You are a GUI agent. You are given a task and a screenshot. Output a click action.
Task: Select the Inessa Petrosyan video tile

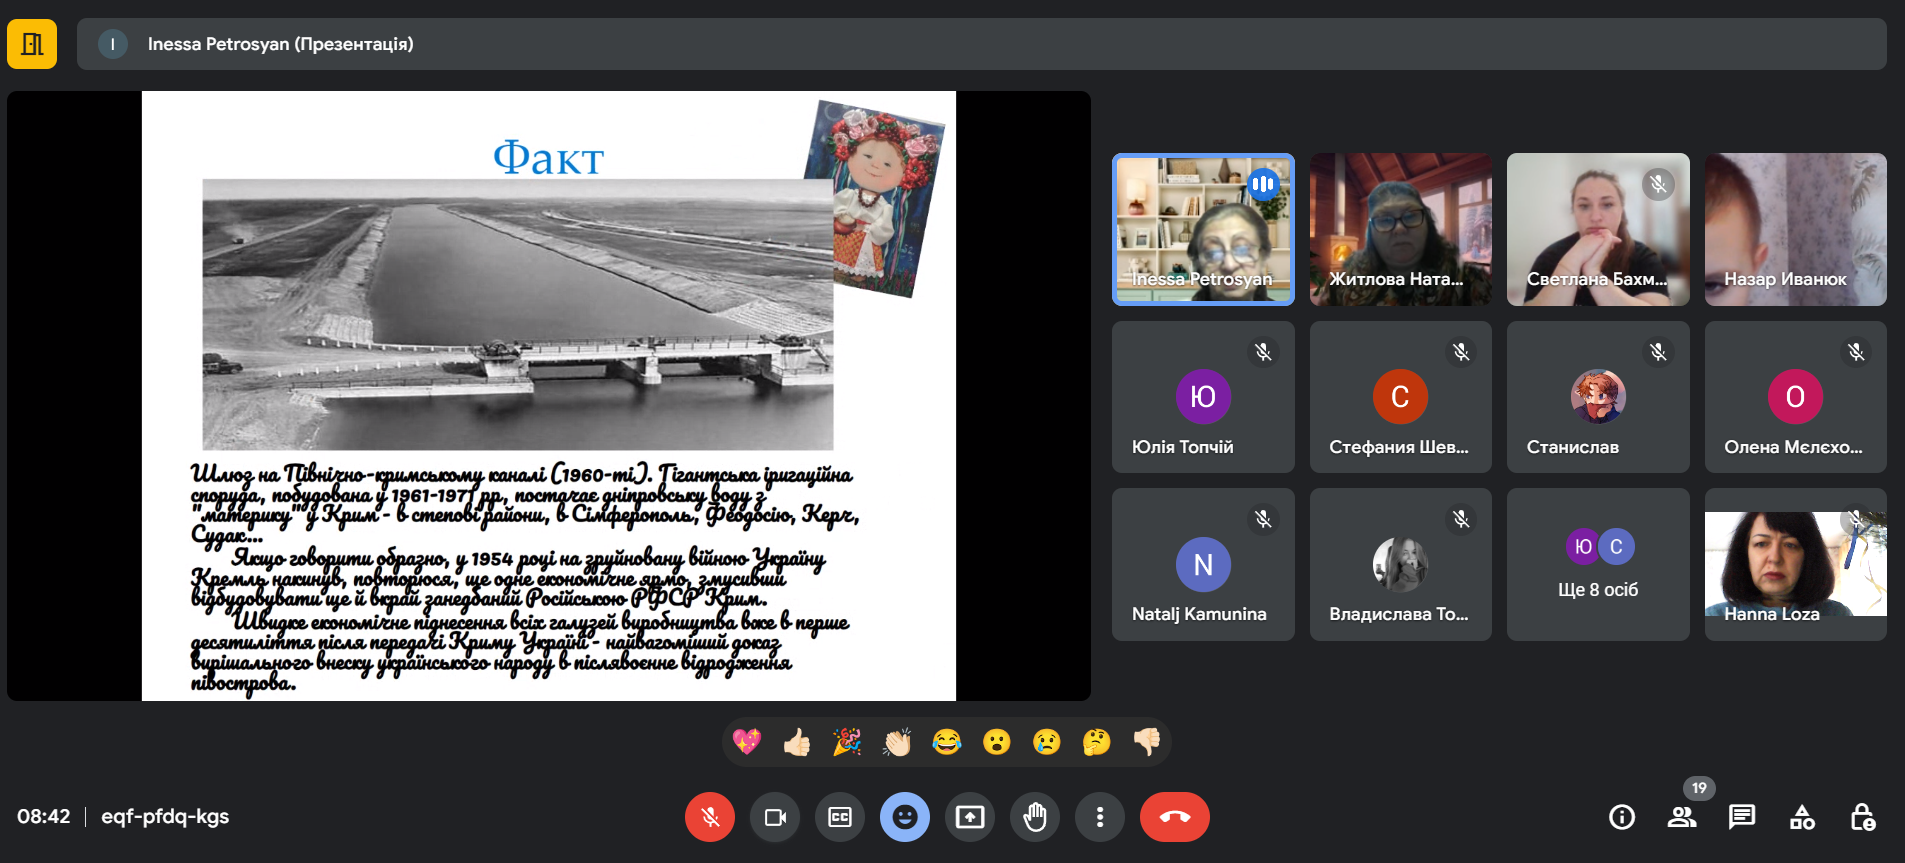click(1203, 229)
